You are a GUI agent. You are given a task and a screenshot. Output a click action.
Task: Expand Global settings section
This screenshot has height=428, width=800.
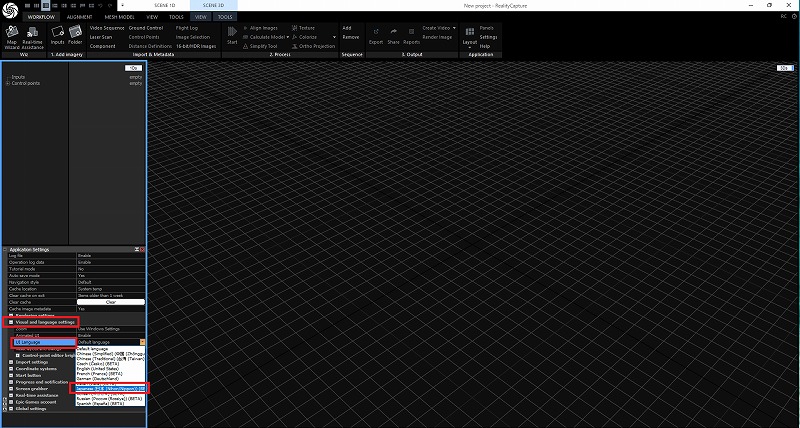tap(11, 409)
